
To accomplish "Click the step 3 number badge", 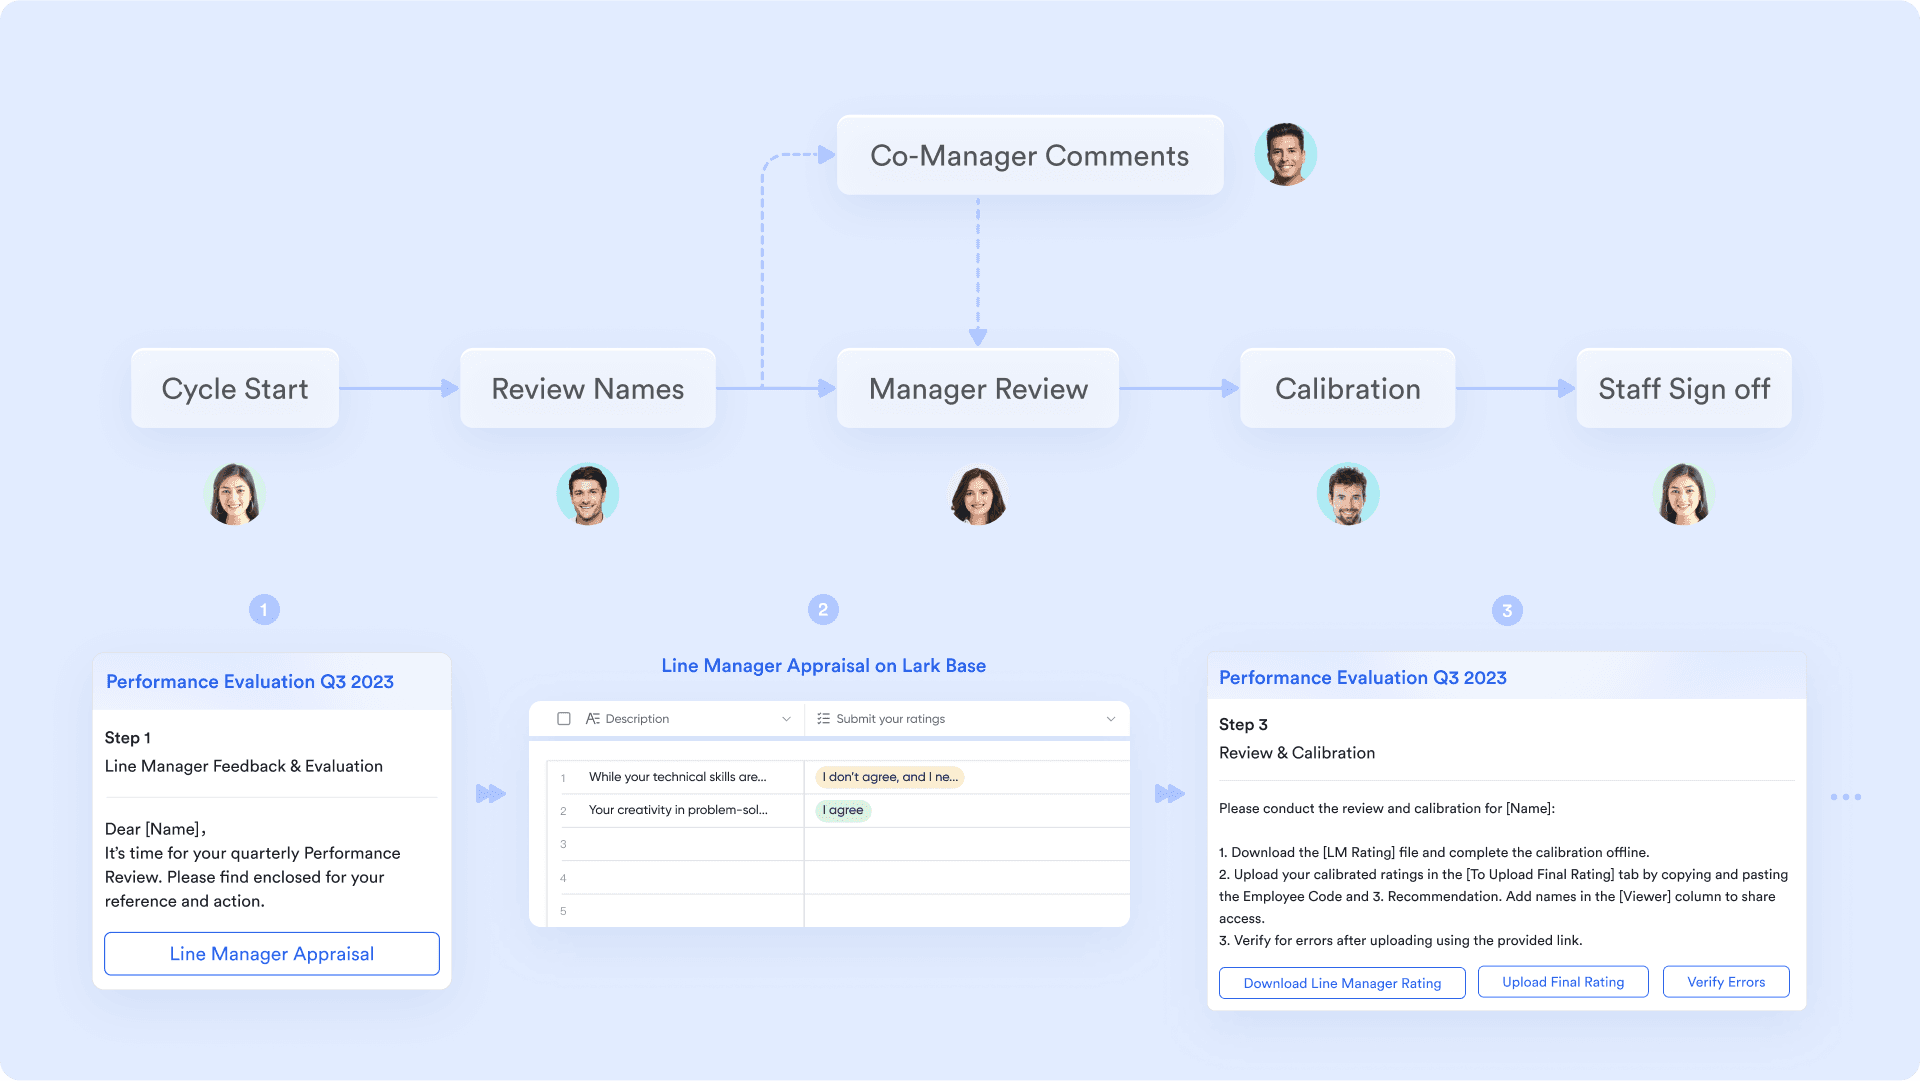I will [1507, 609].
